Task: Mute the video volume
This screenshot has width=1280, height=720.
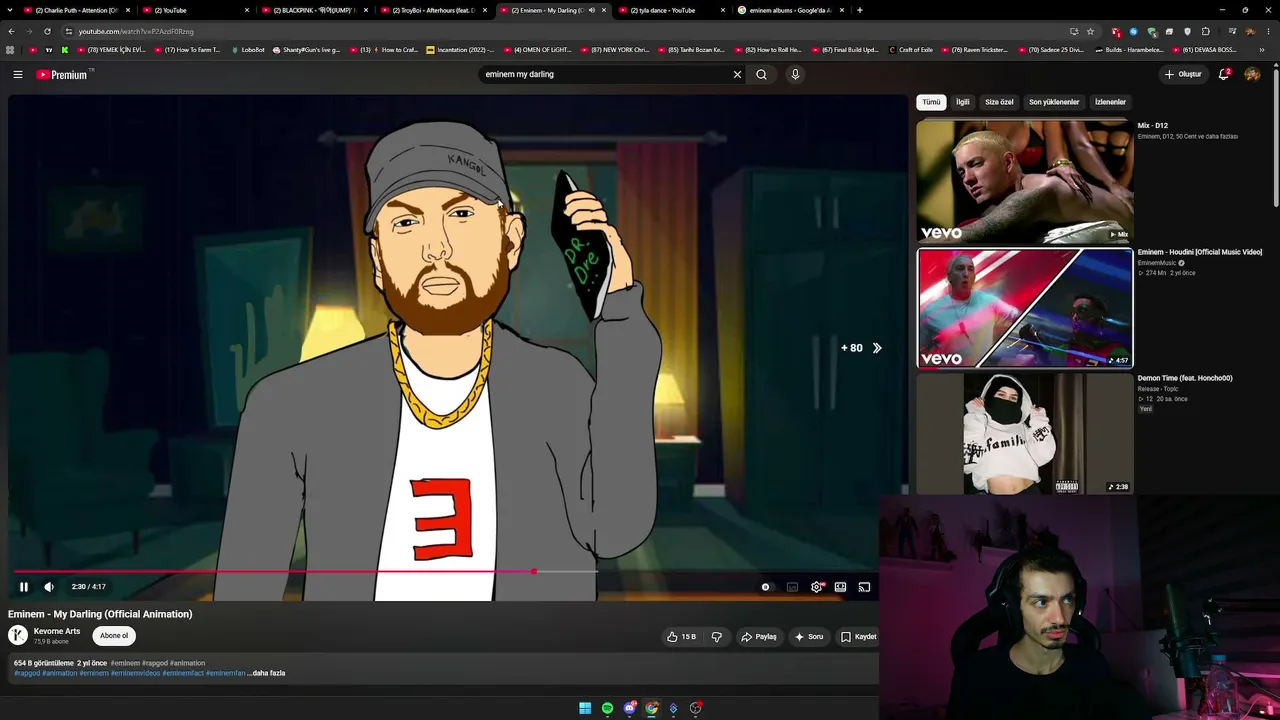Action: (49, 587)
